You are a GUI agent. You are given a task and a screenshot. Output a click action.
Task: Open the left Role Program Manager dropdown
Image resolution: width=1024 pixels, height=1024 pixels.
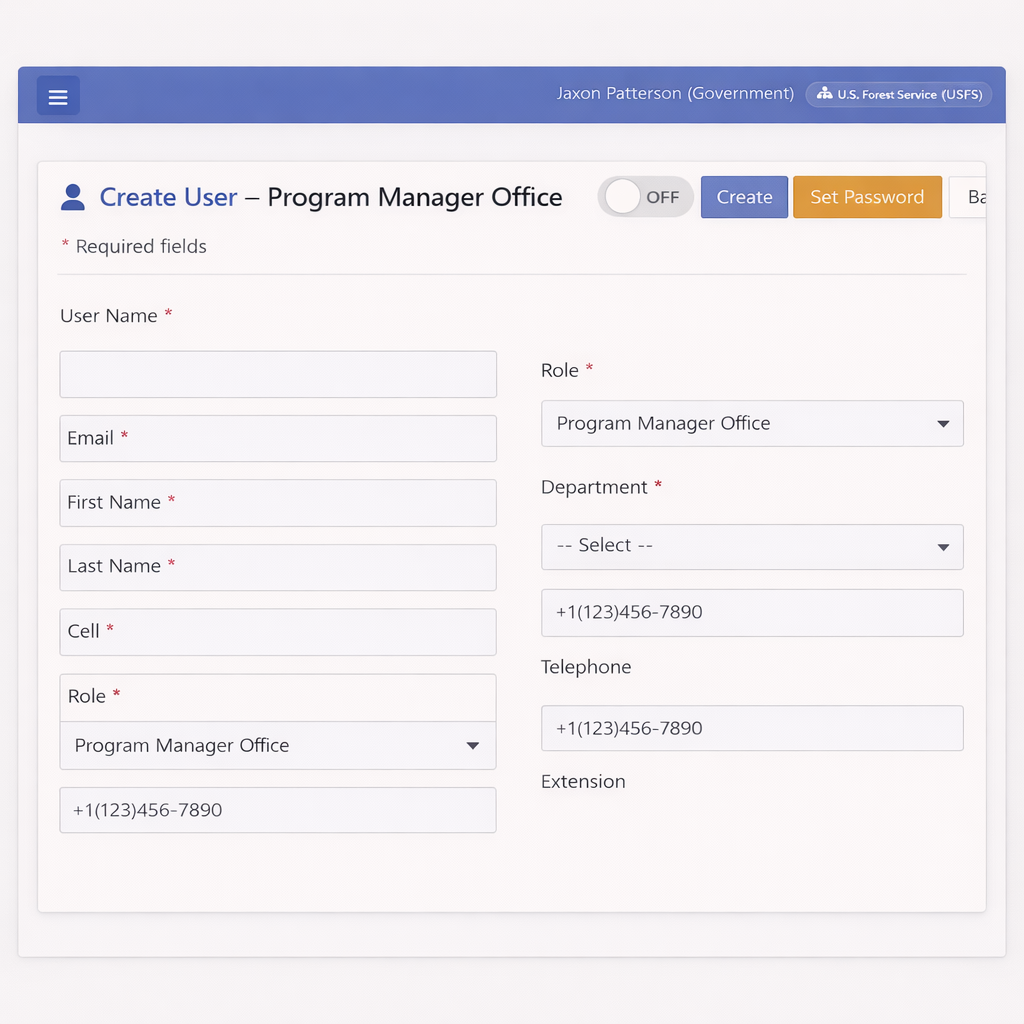tap(278, 746)
